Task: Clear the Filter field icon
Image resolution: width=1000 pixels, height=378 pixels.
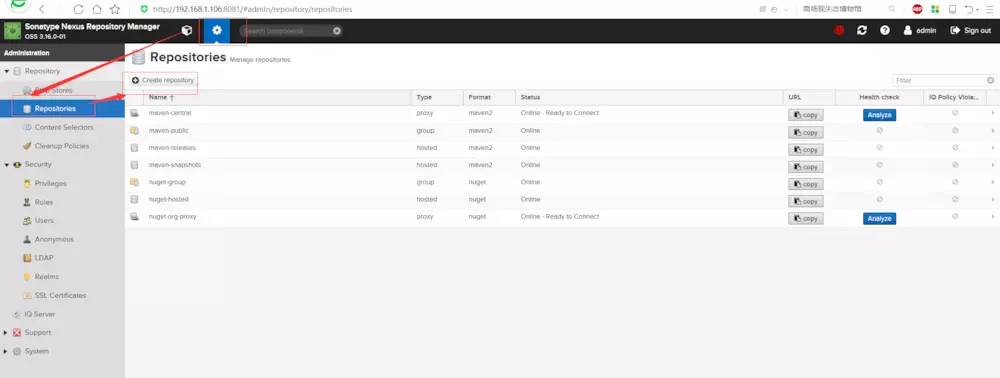Action: click(x=990, y=80)
